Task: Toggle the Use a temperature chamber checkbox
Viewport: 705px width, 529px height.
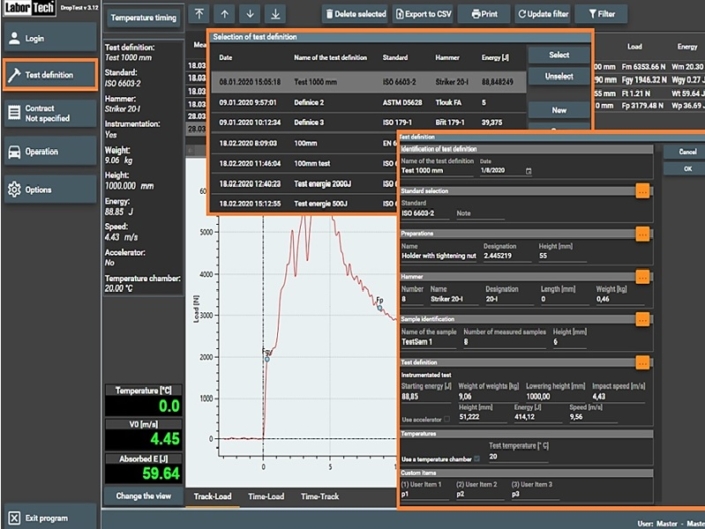Action: click(x=477, y=457)
